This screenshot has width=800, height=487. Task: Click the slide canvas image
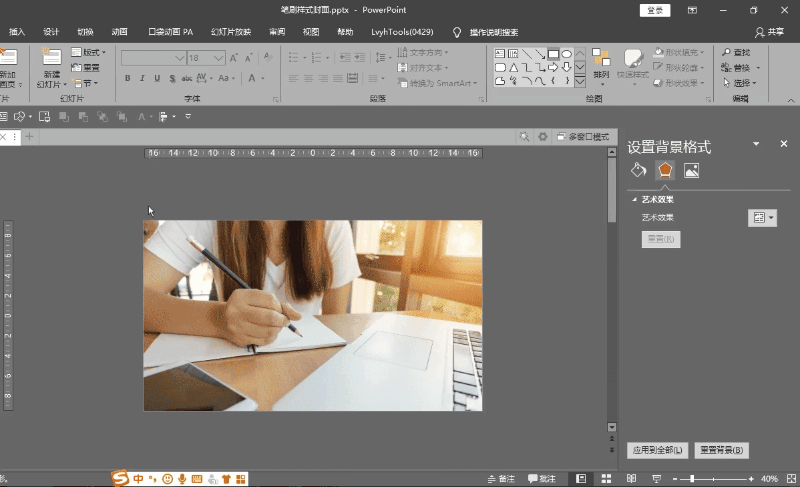point(313,315)
